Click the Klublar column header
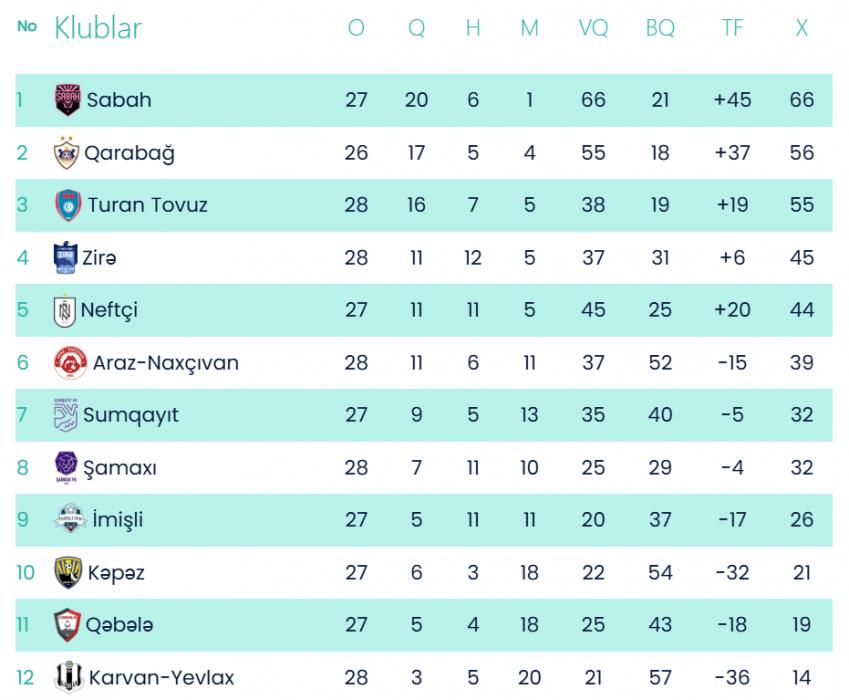Image resolution: width=849 pixels, height=700 pixels. [x=98, y=28]
